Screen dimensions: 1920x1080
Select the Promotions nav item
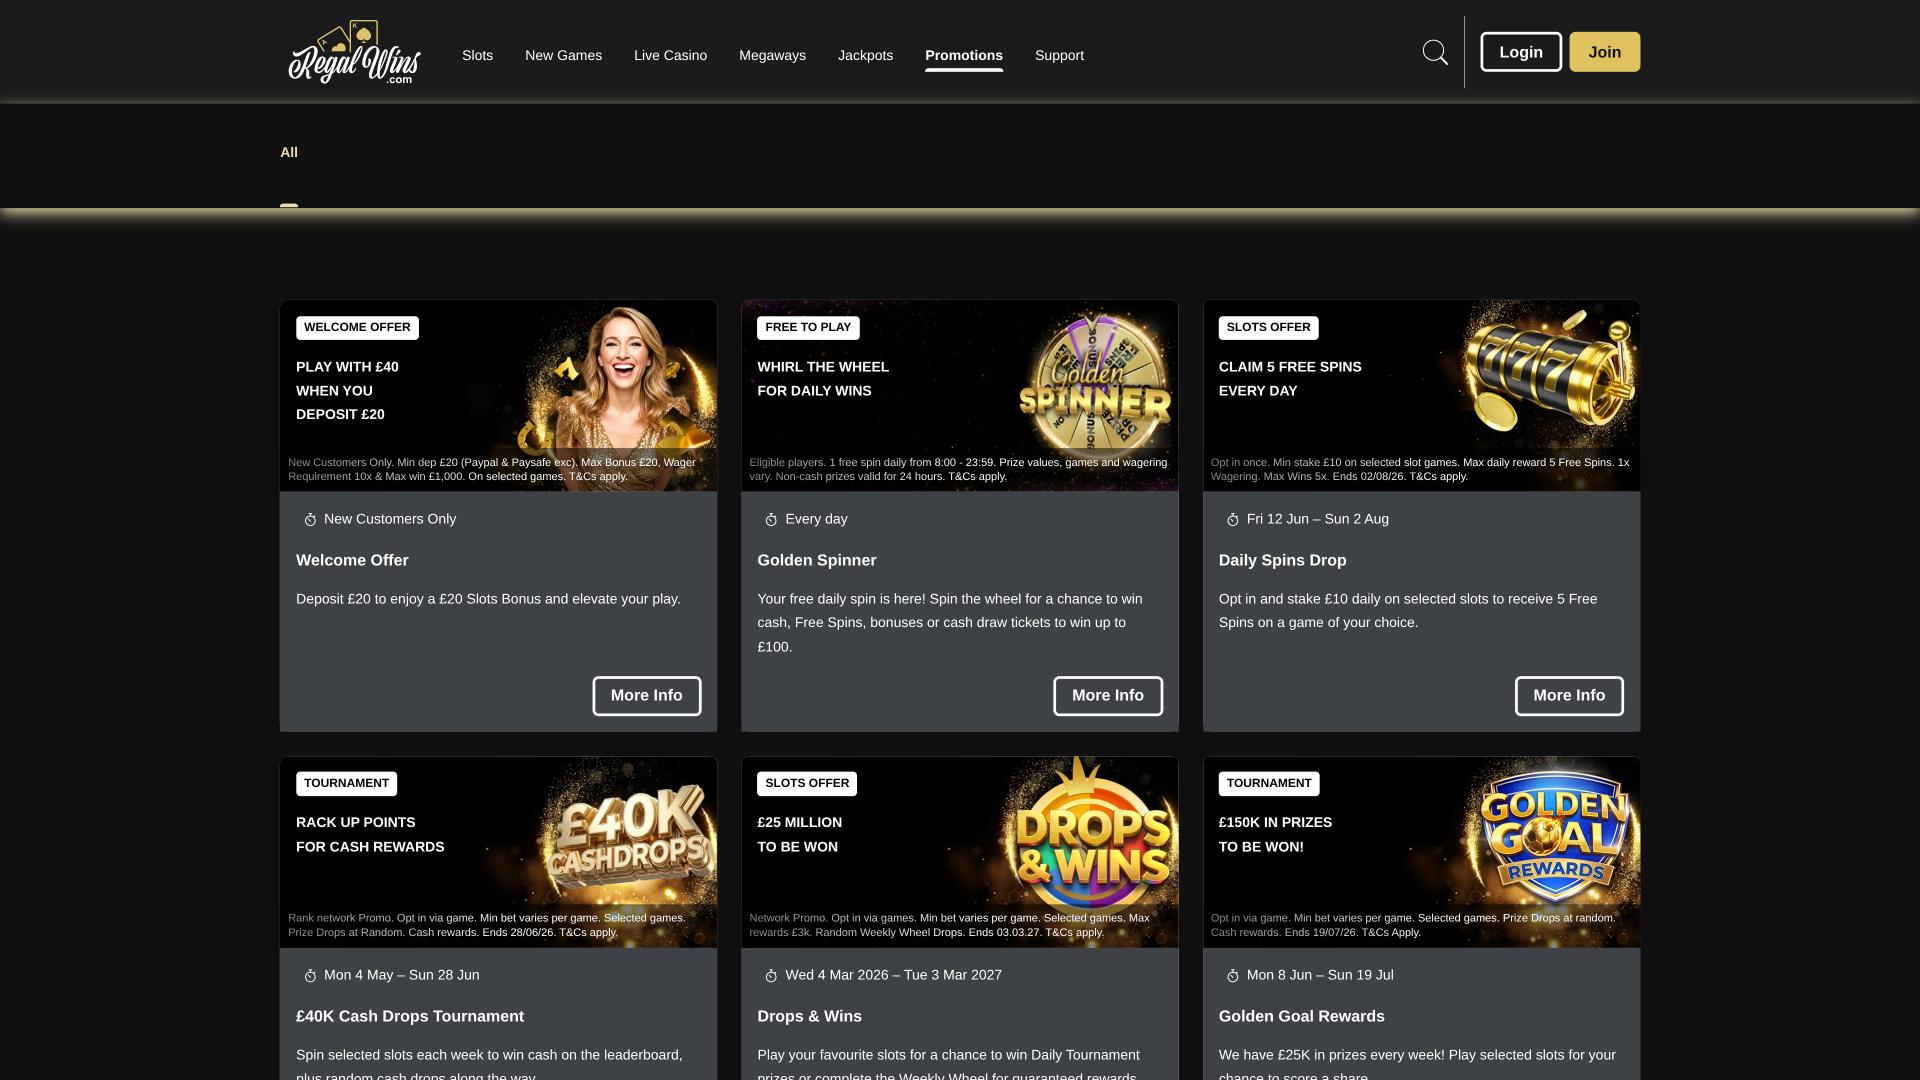pos(964,55)
